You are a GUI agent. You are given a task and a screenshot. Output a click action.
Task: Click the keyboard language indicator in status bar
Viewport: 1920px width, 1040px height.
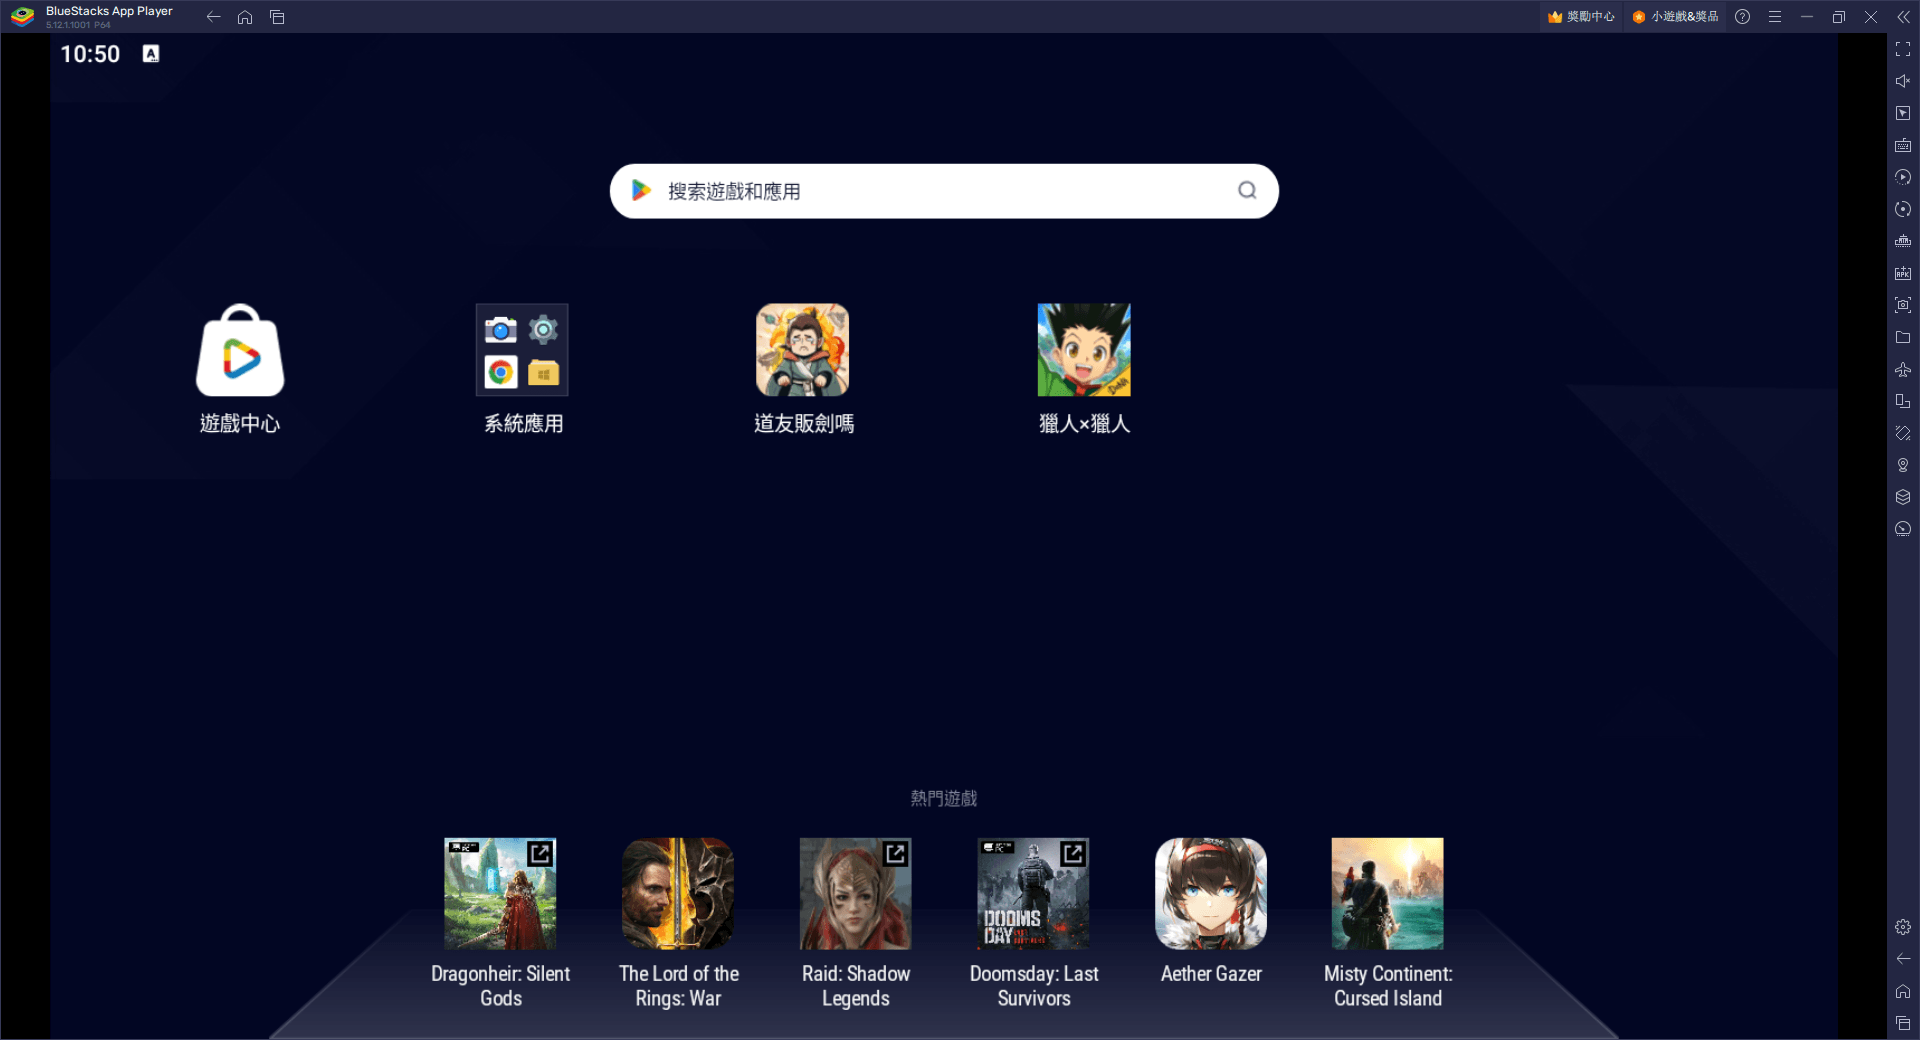pyautogui.click(x=151, y=54)
